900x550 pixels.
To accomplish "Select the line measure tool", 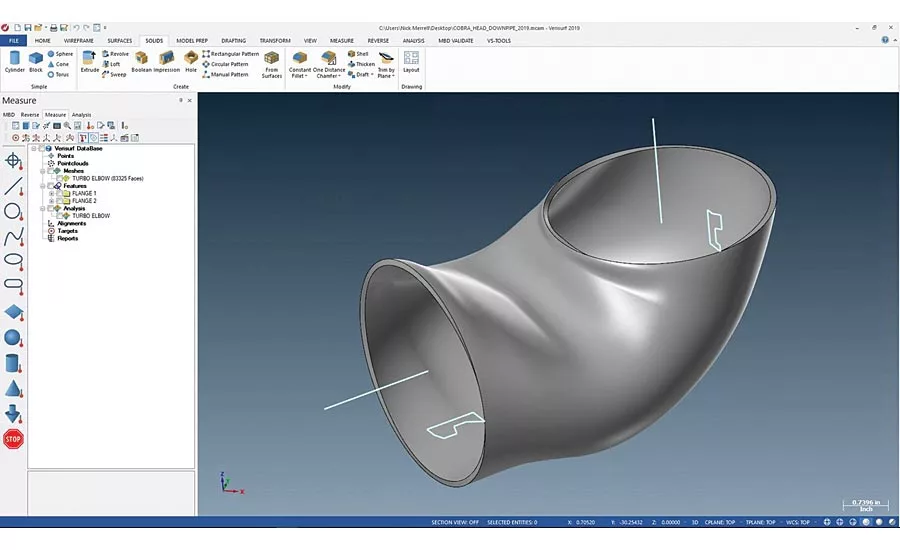I will pos(13,186).
